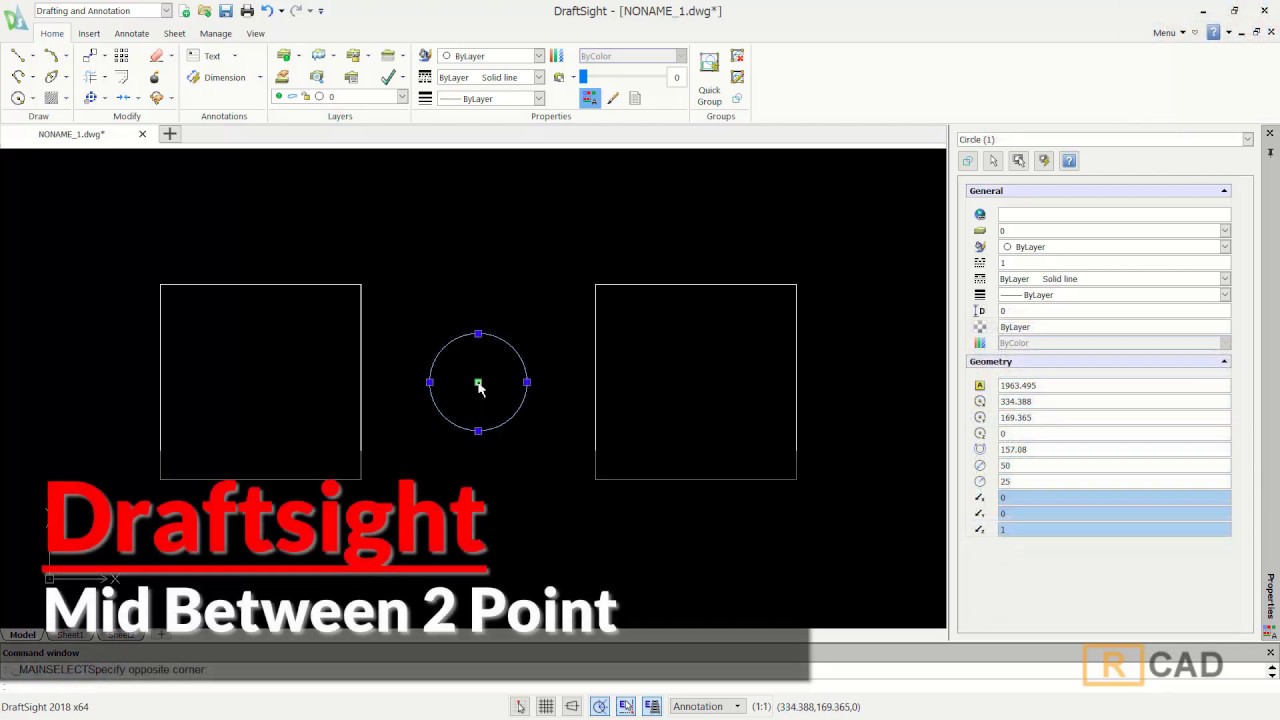The image size is (1280, 720).
Task: Open the ribbon line style Solid line dropdown
Action: [x=492, y=77]
